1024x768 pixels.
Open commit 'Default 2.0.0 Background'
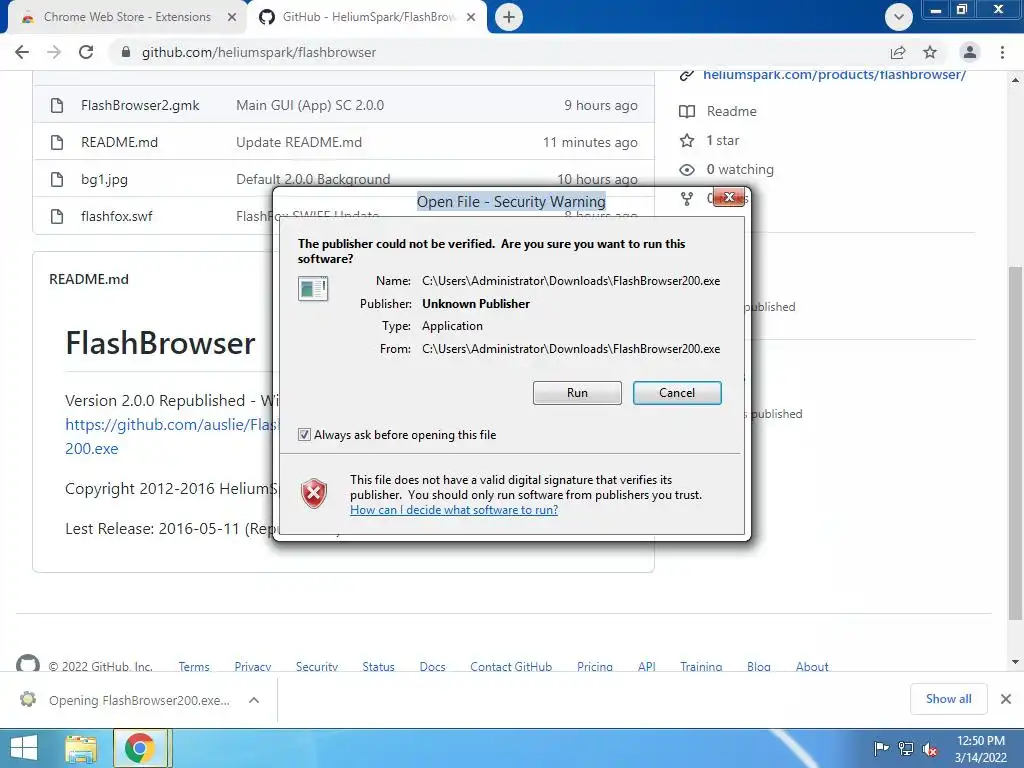(313, 179)
